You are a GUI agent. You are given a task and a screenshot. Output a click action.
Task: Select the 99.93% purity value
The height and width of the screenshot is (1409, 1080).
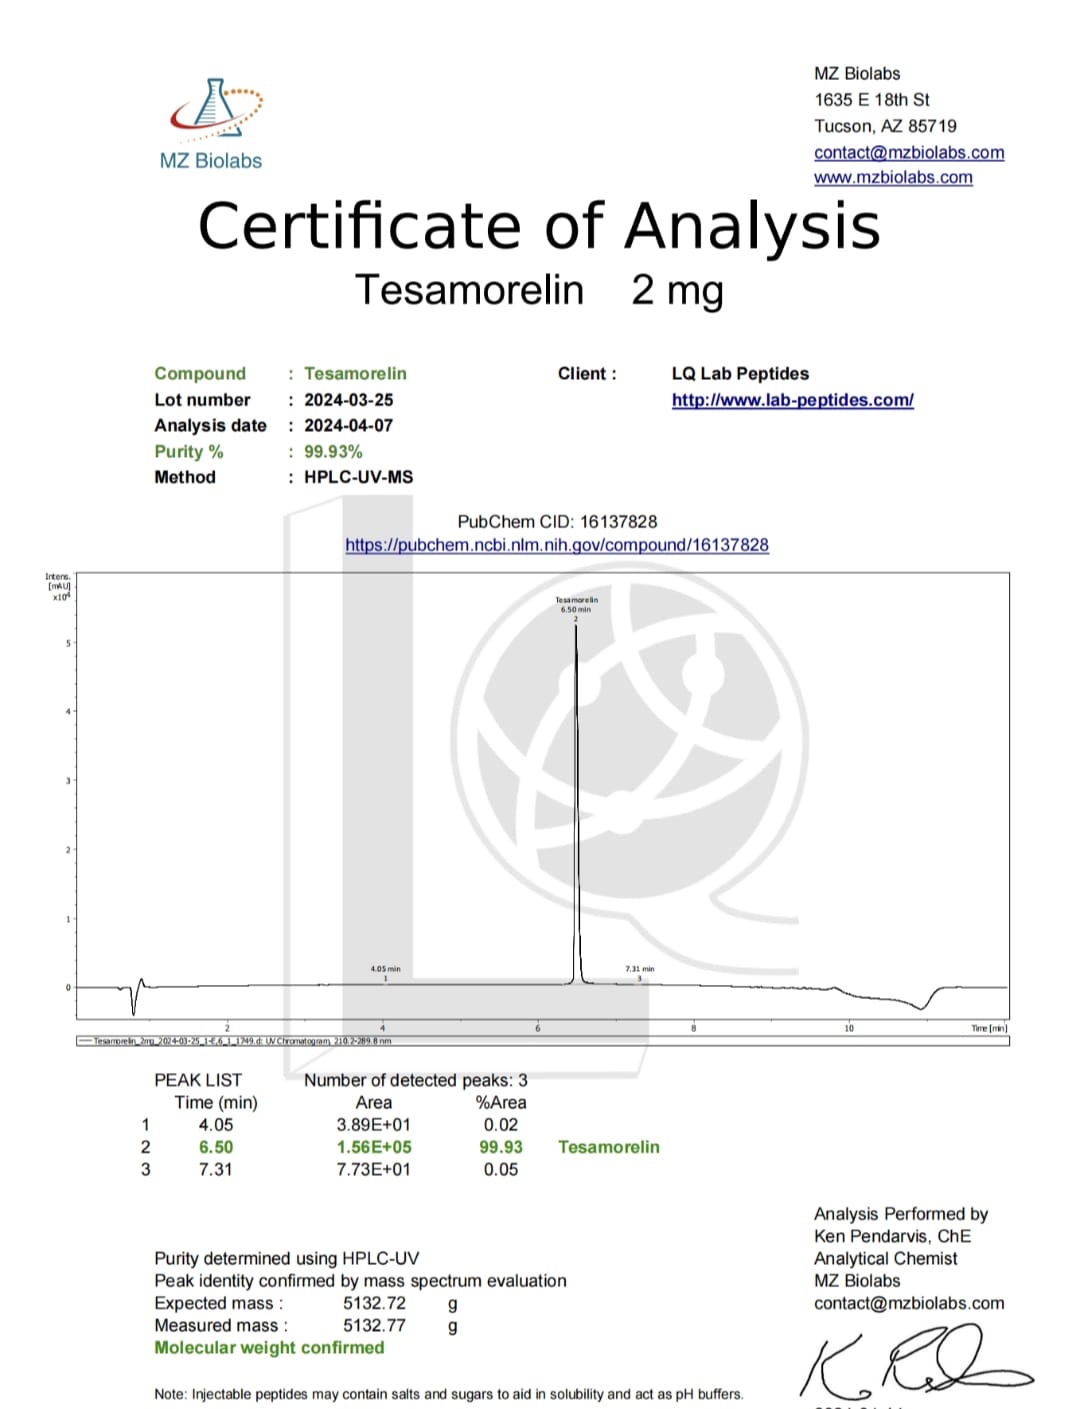pyautogui.click(x=333, y=452)
